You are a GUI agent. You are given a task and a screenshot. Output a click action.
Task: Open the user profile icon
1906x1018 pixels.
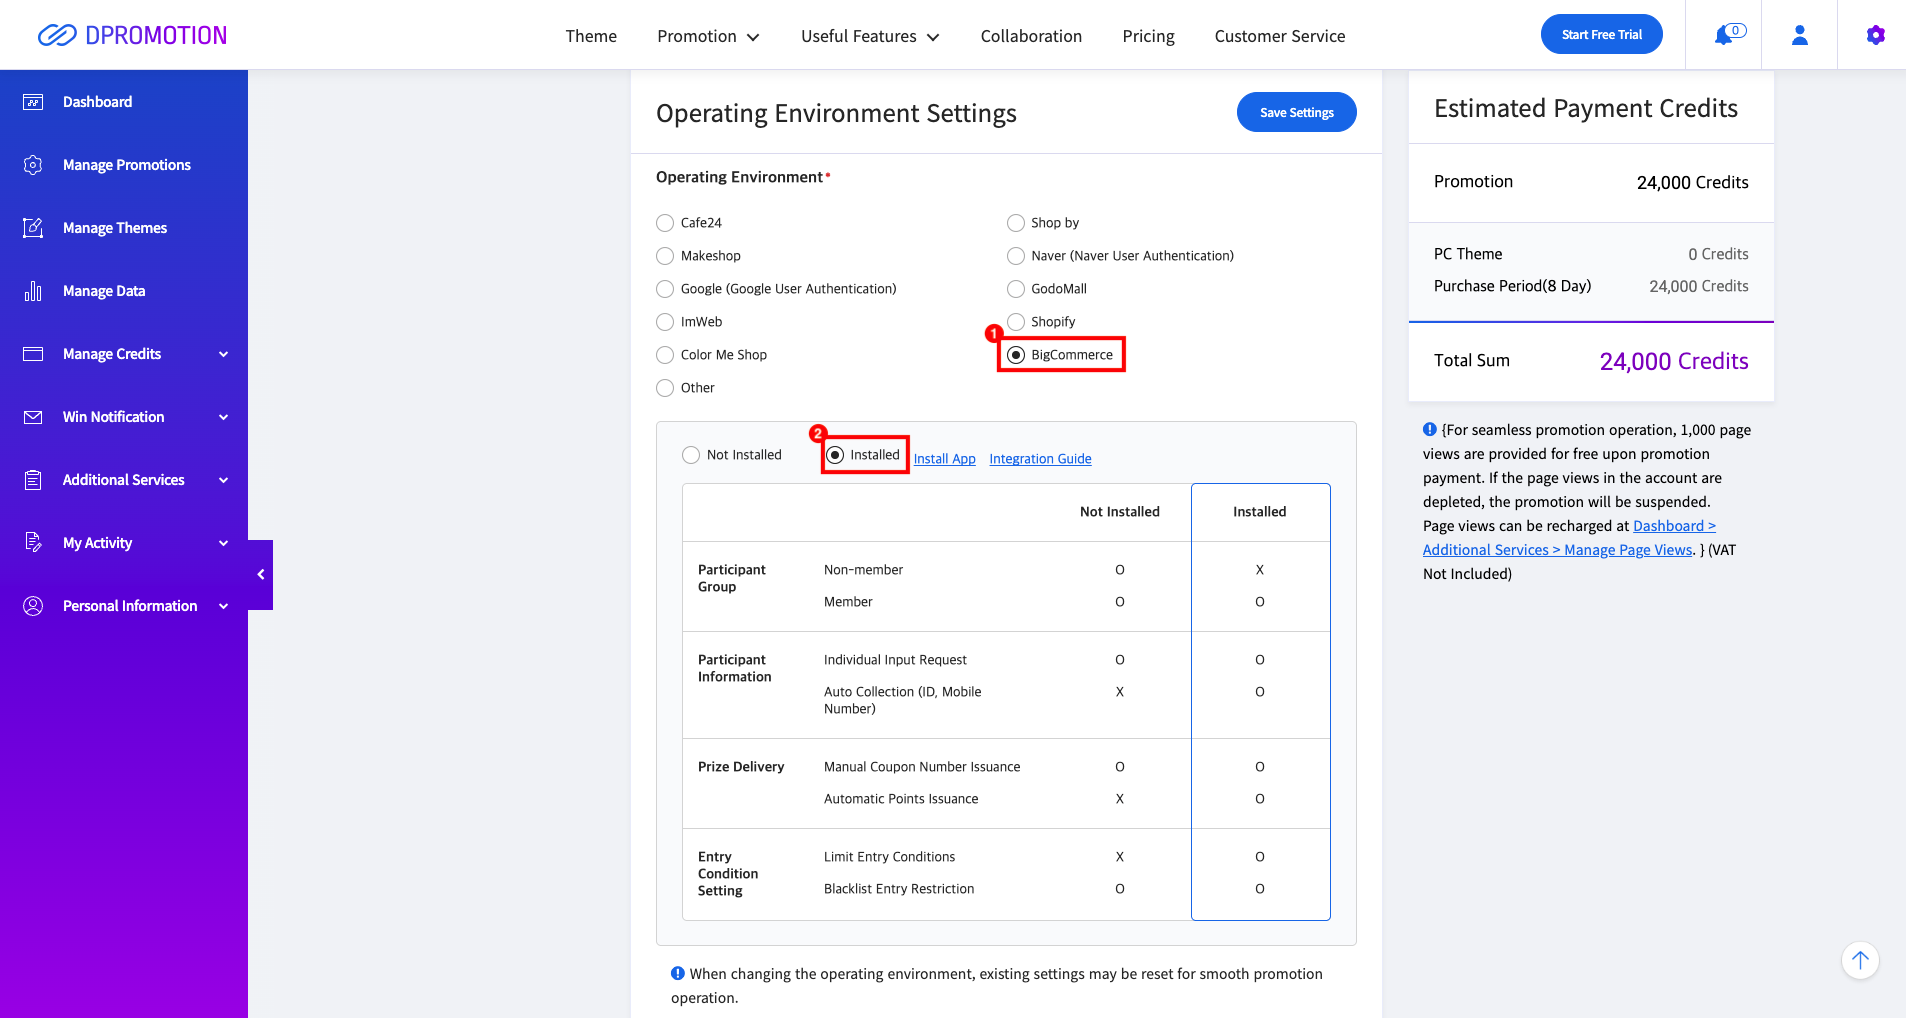point(1799,35)
